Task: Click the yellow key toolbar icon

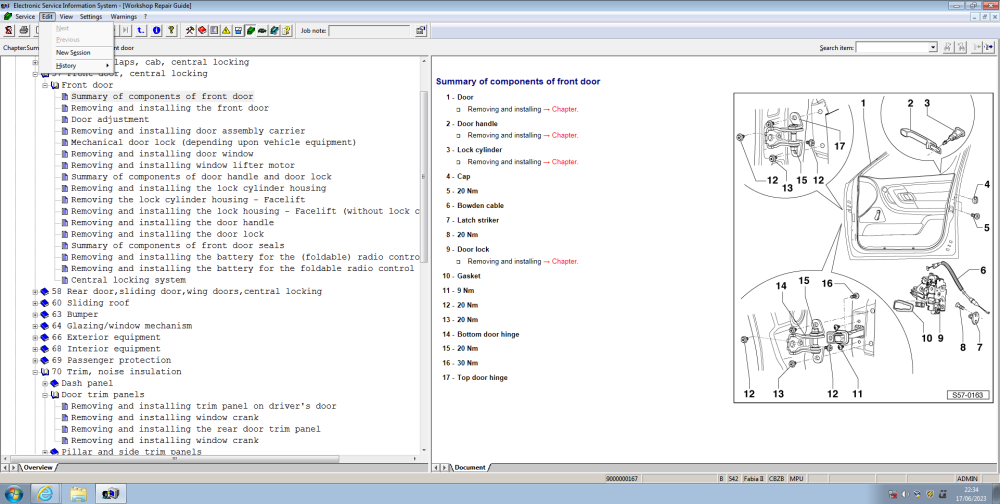Action: click(x=171, y=30)
